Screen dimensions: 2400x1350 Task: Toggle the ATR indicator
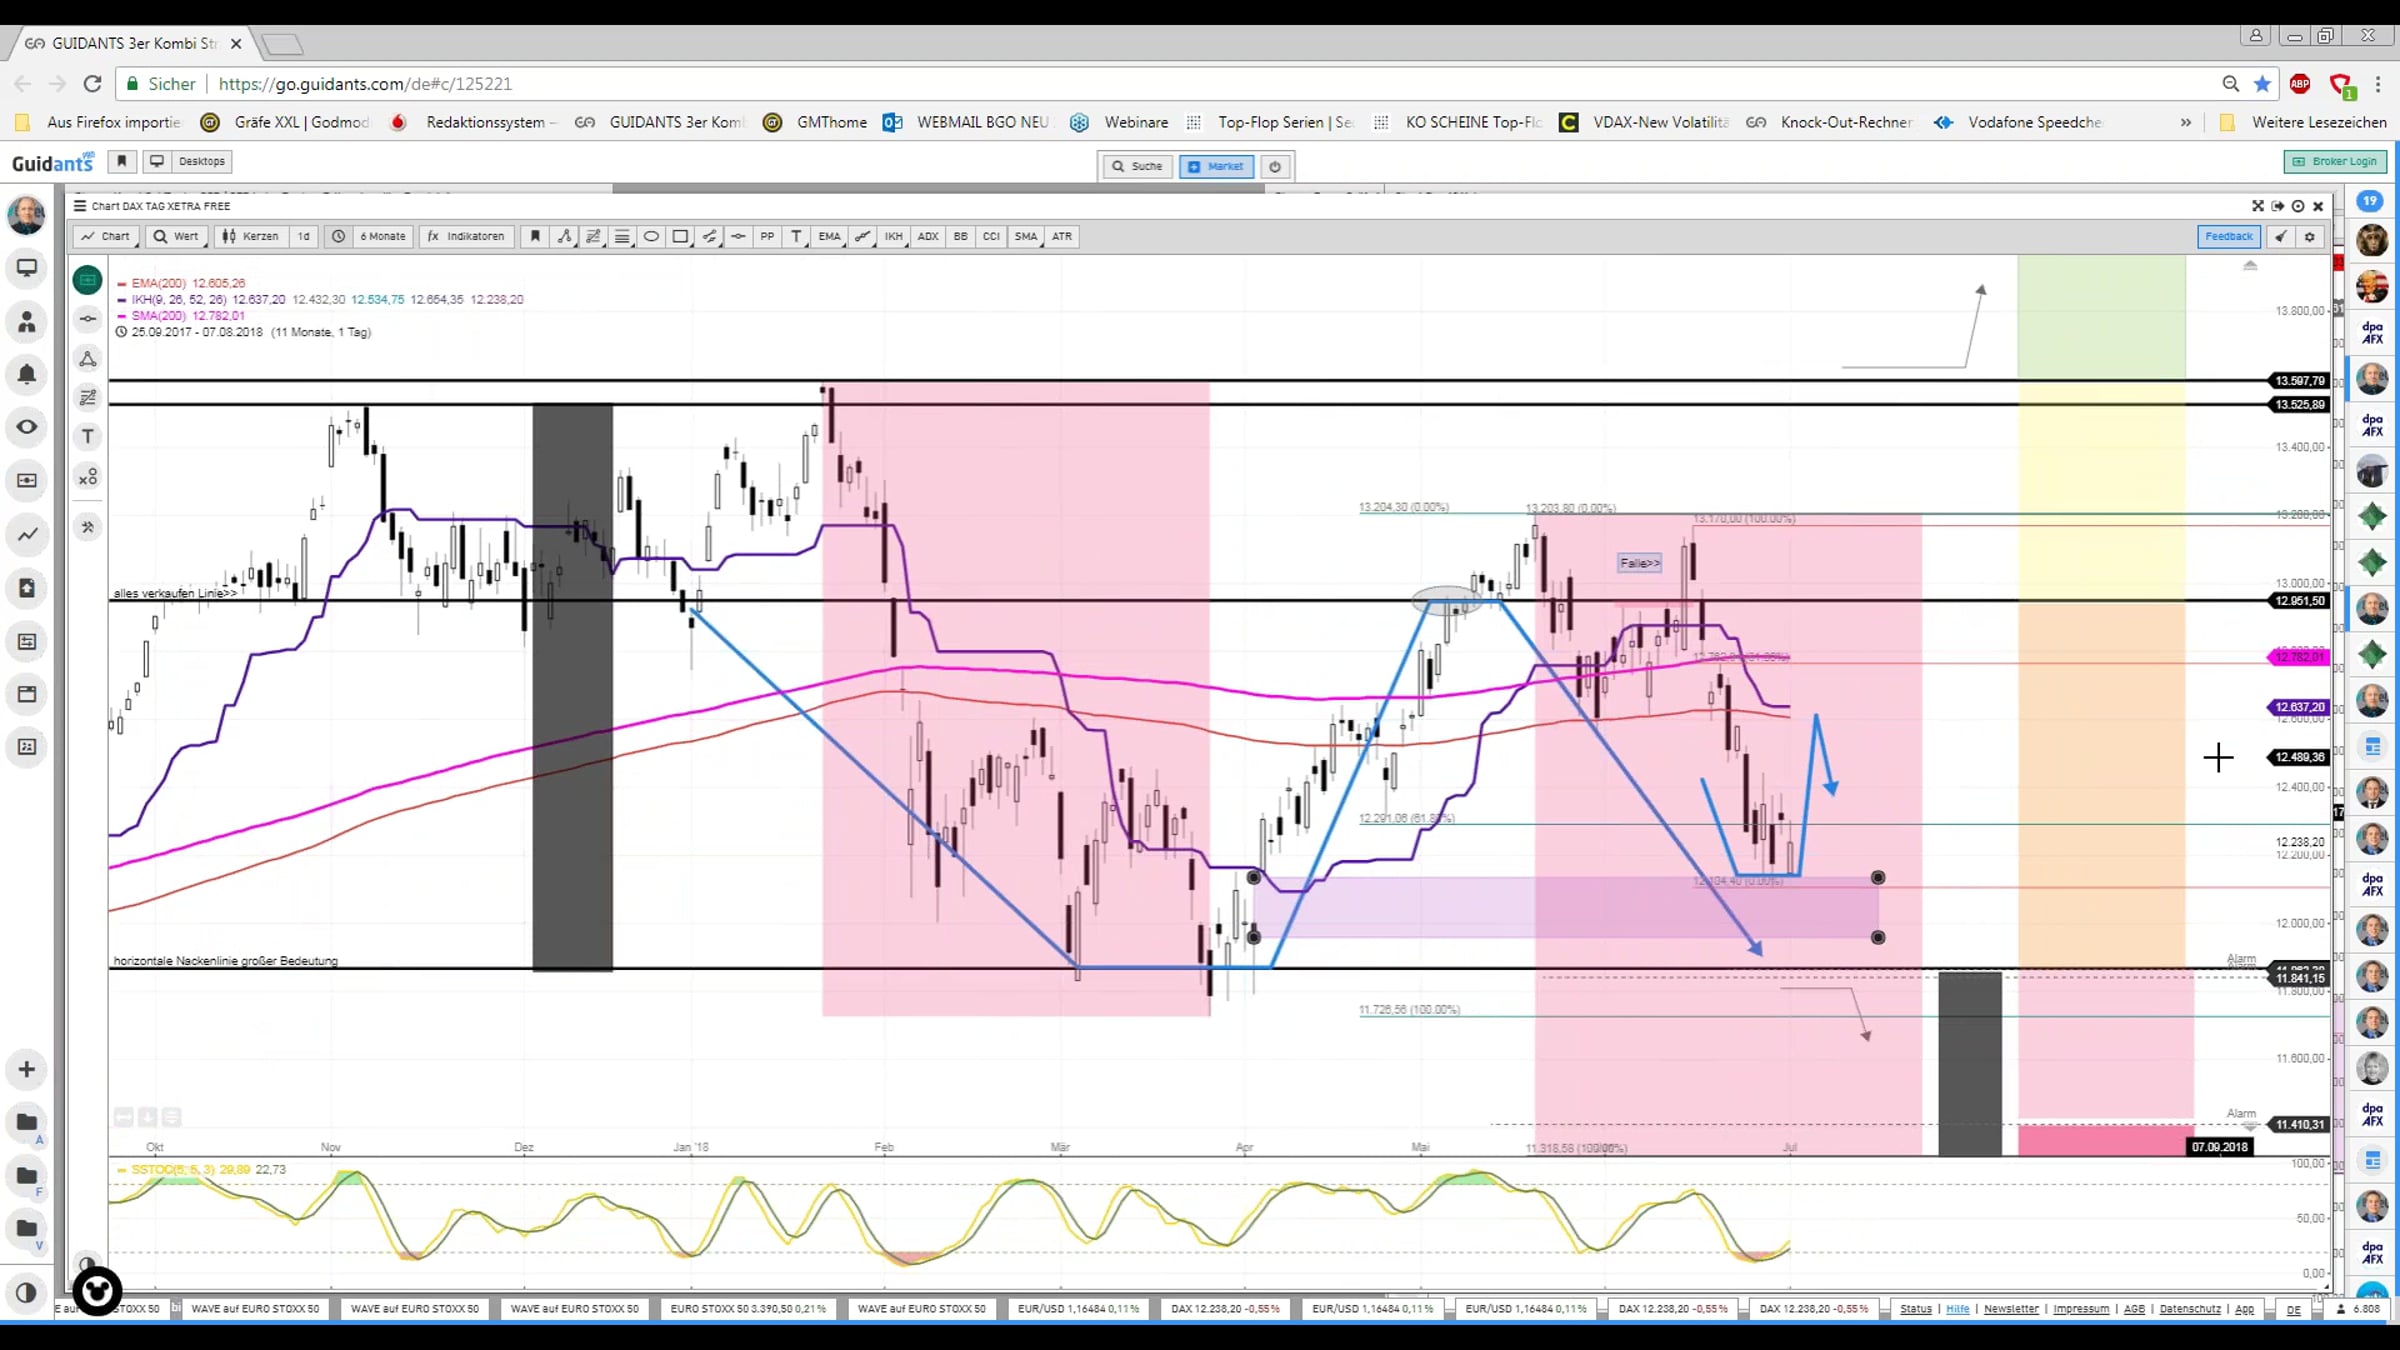1062,236
